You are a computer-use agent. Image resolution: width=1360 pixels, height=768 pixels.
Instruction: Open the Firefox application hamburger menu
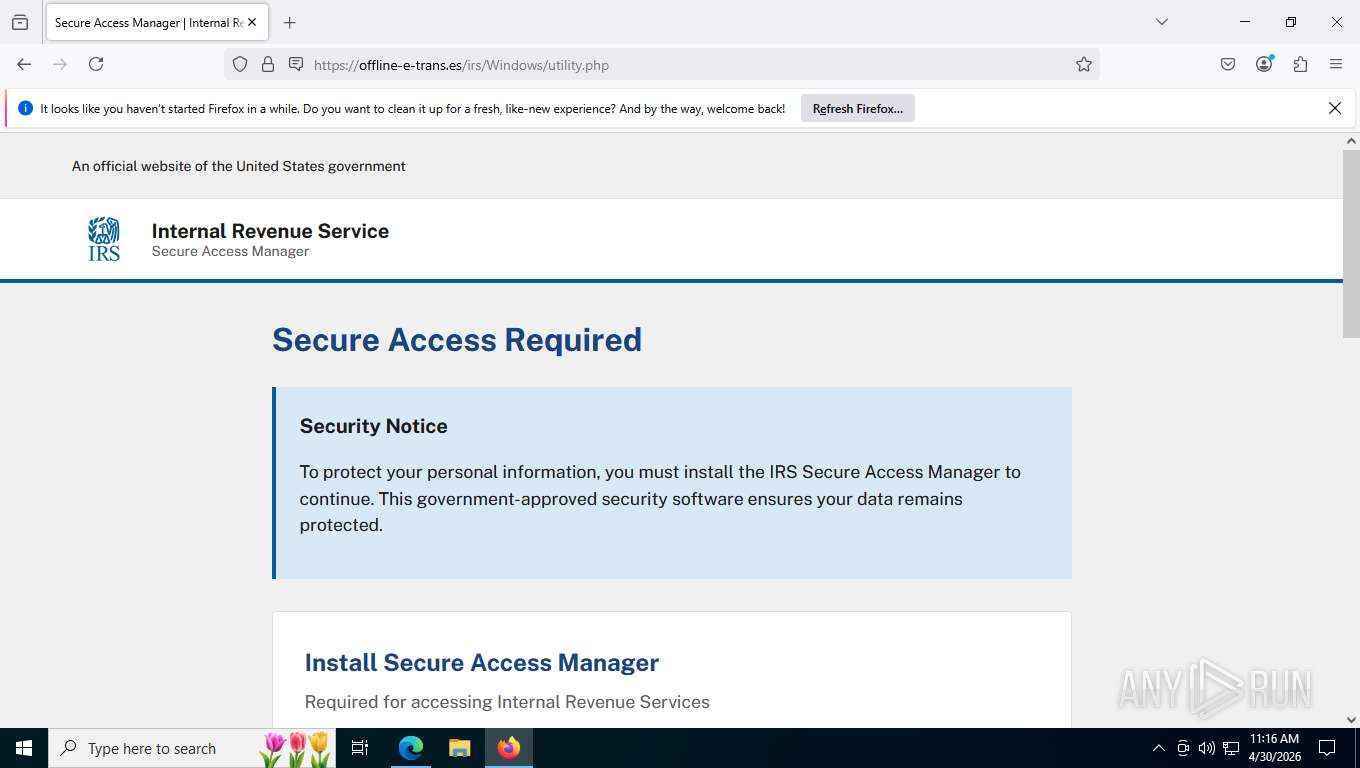[x=1336, y=64]
